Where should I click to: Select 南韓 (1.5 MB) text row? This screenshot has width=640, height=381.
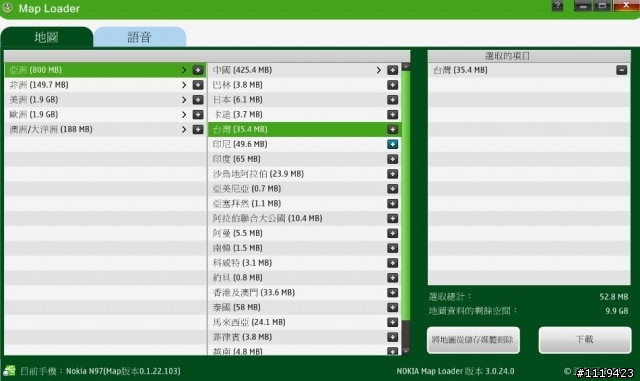238,248
